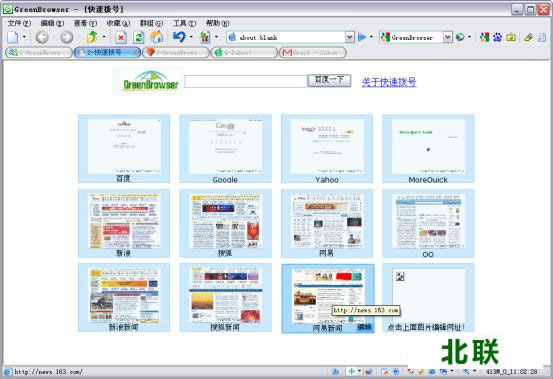Viewport: 553px width, 379px height.
Task: Open the 工具 menu
Action: [184, 23]
